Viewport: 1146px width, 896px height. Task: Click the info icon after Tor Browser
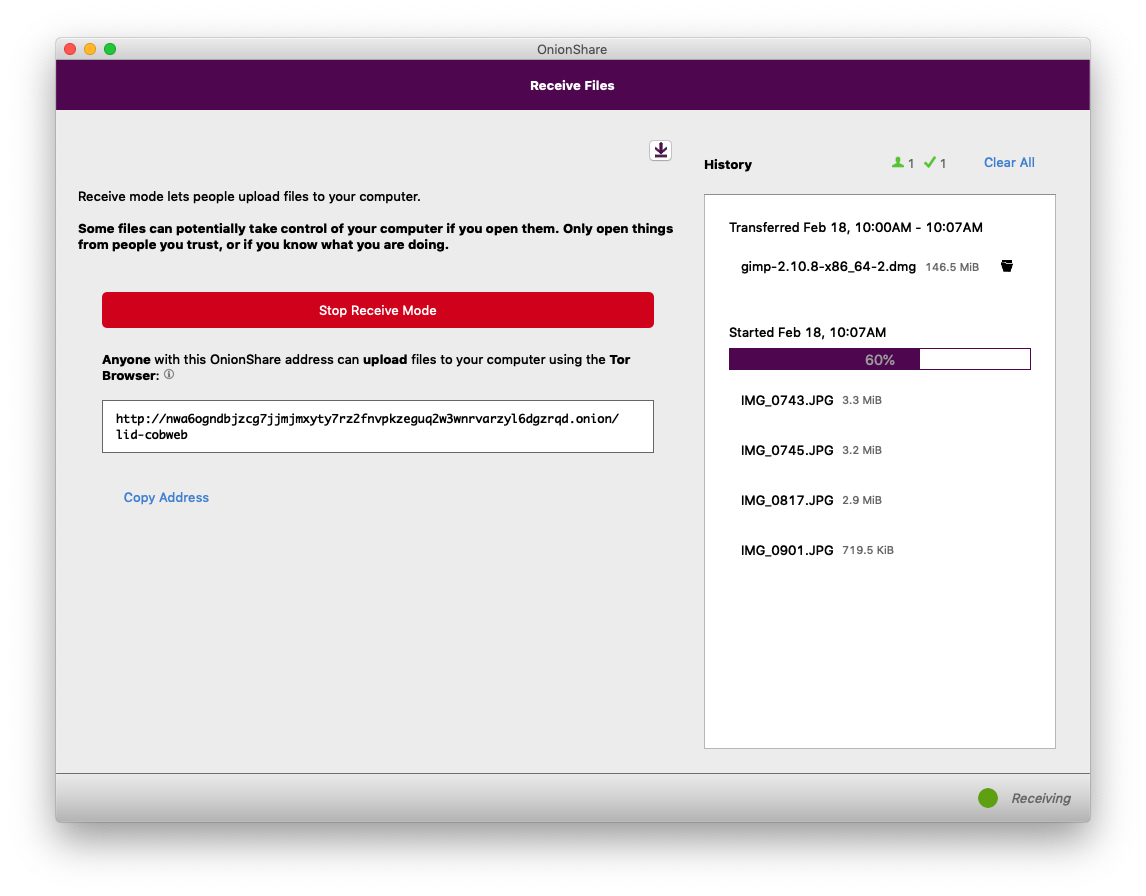pyautogui.click(x=169, y=375)
